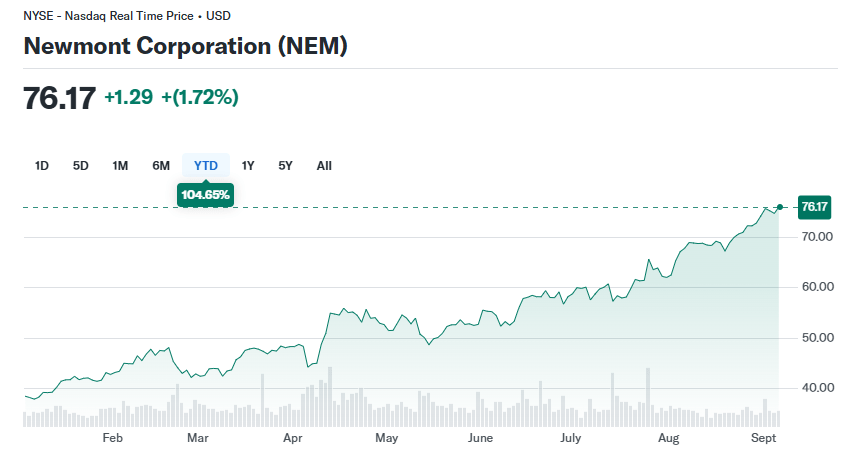This screenshot has height=468, width=850.
Task: Display the All time range
Action: click(x=324, y=166)
